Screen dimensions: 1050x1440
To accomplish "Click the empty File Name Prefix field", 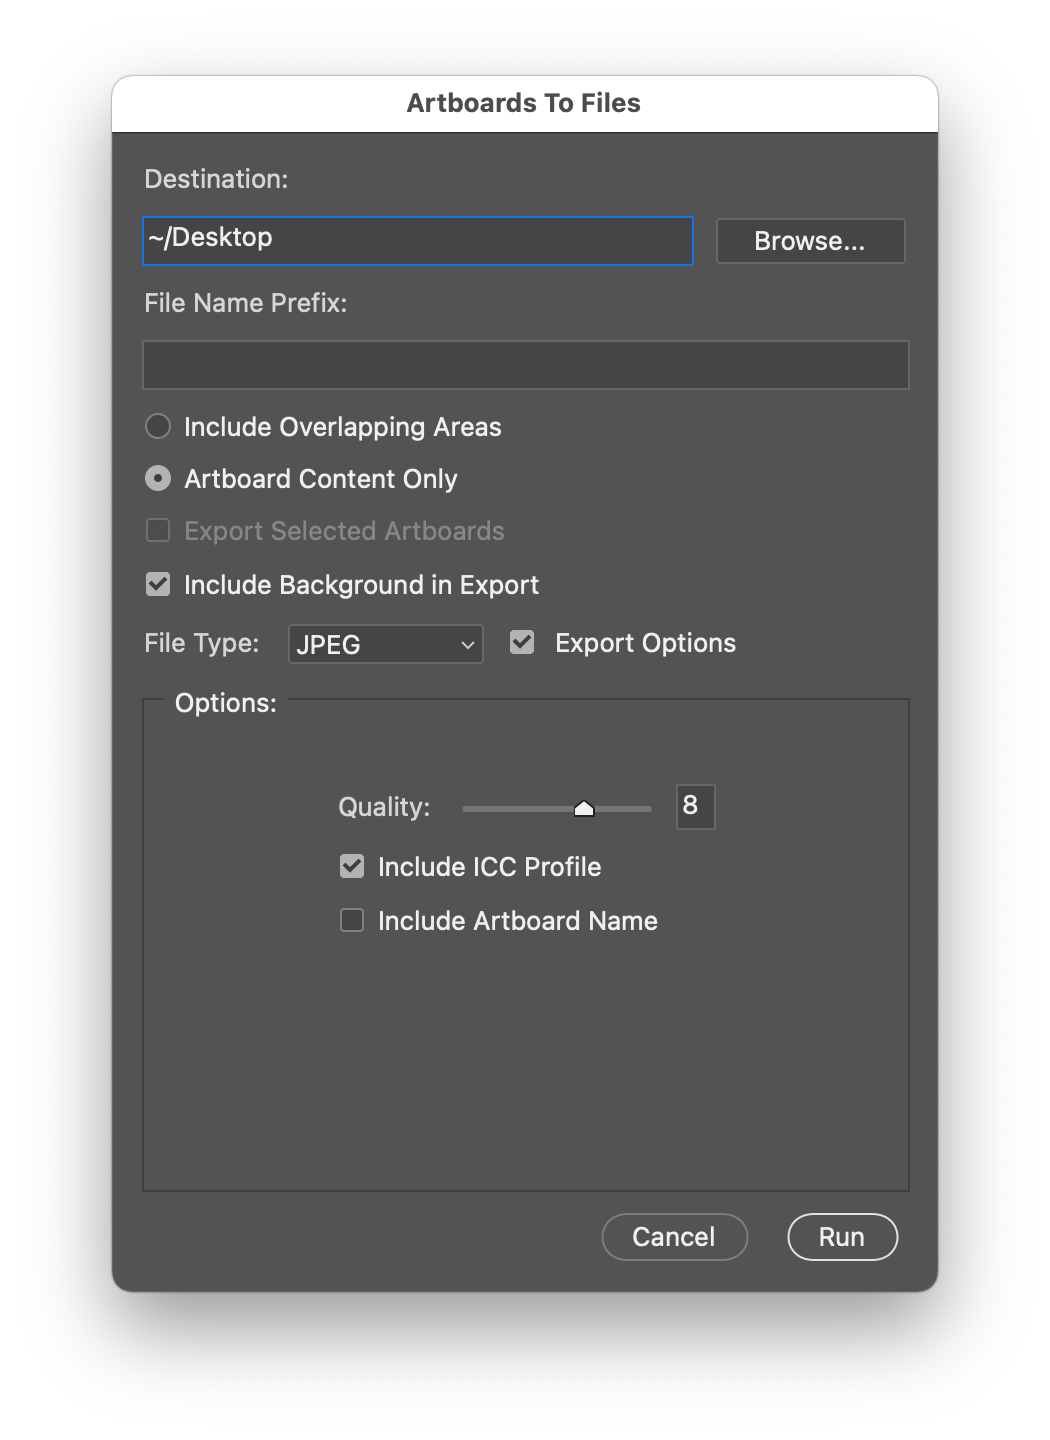I will pos(524,364).
